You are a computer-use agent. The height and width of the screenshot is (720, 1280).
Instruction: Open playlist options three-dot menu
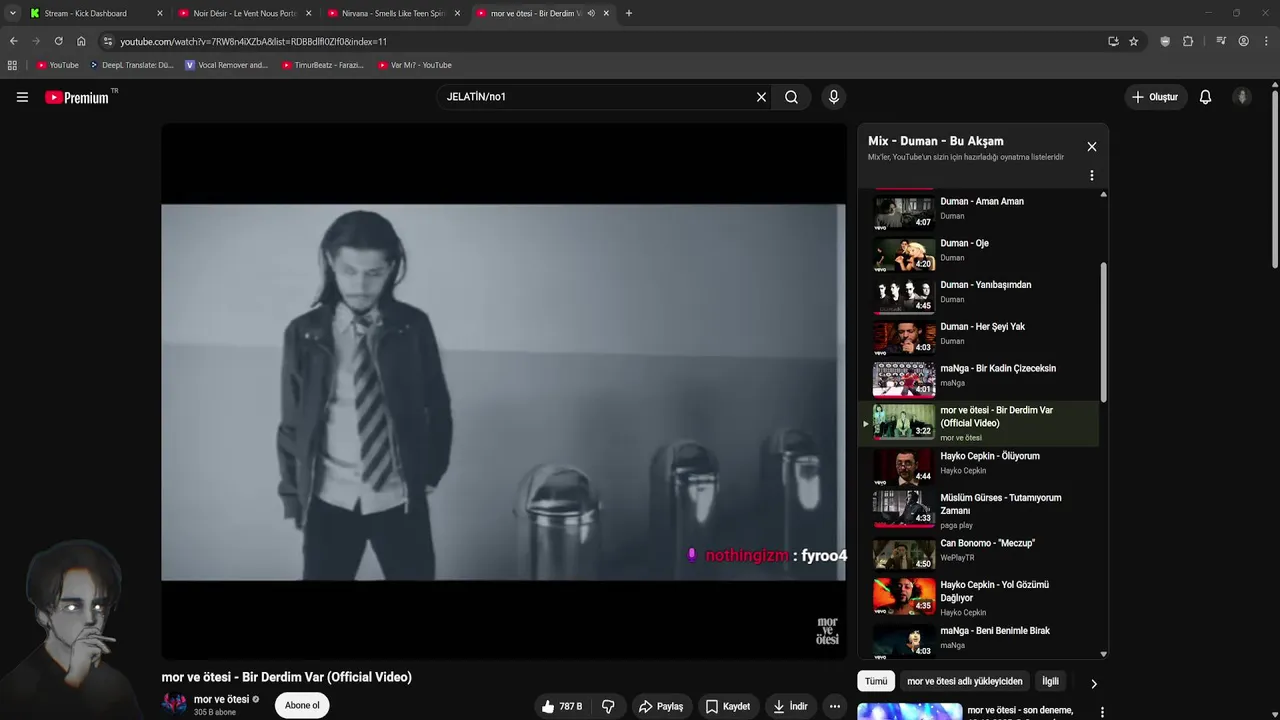coord(1091,175)
